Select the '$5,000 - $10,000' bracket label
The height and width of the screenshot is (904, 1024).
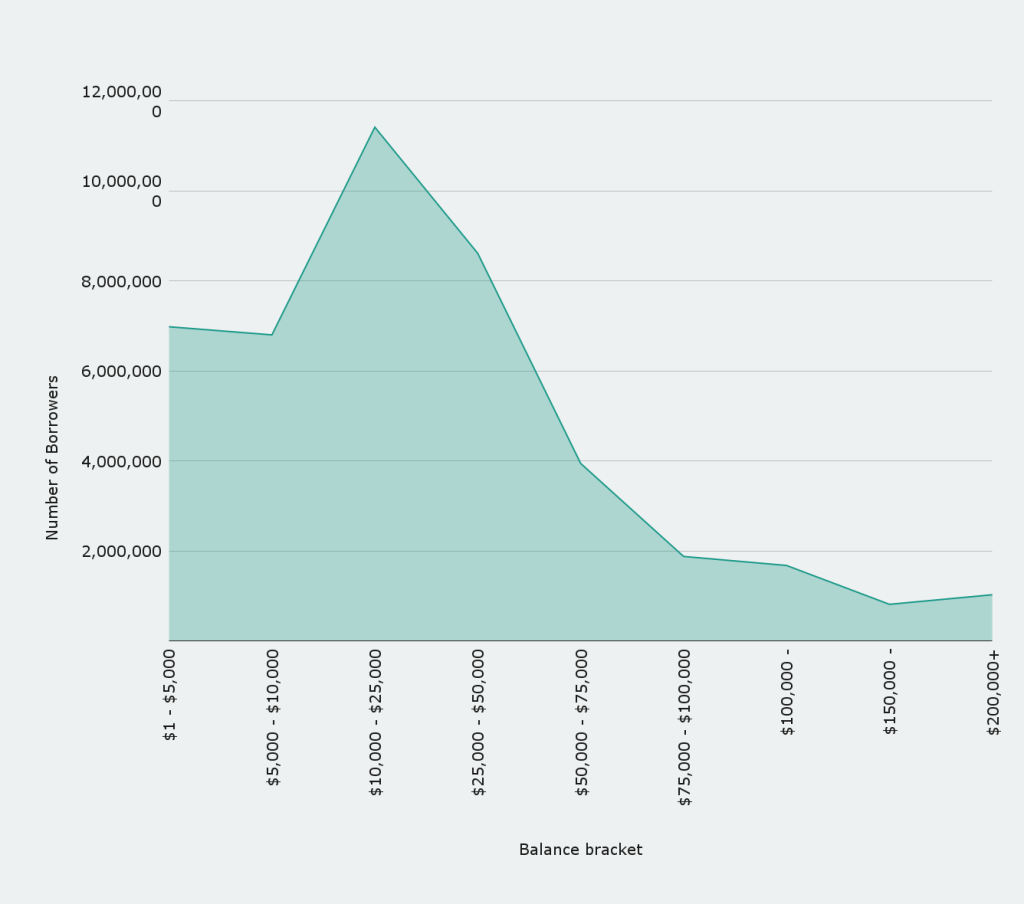pos(273,716)
